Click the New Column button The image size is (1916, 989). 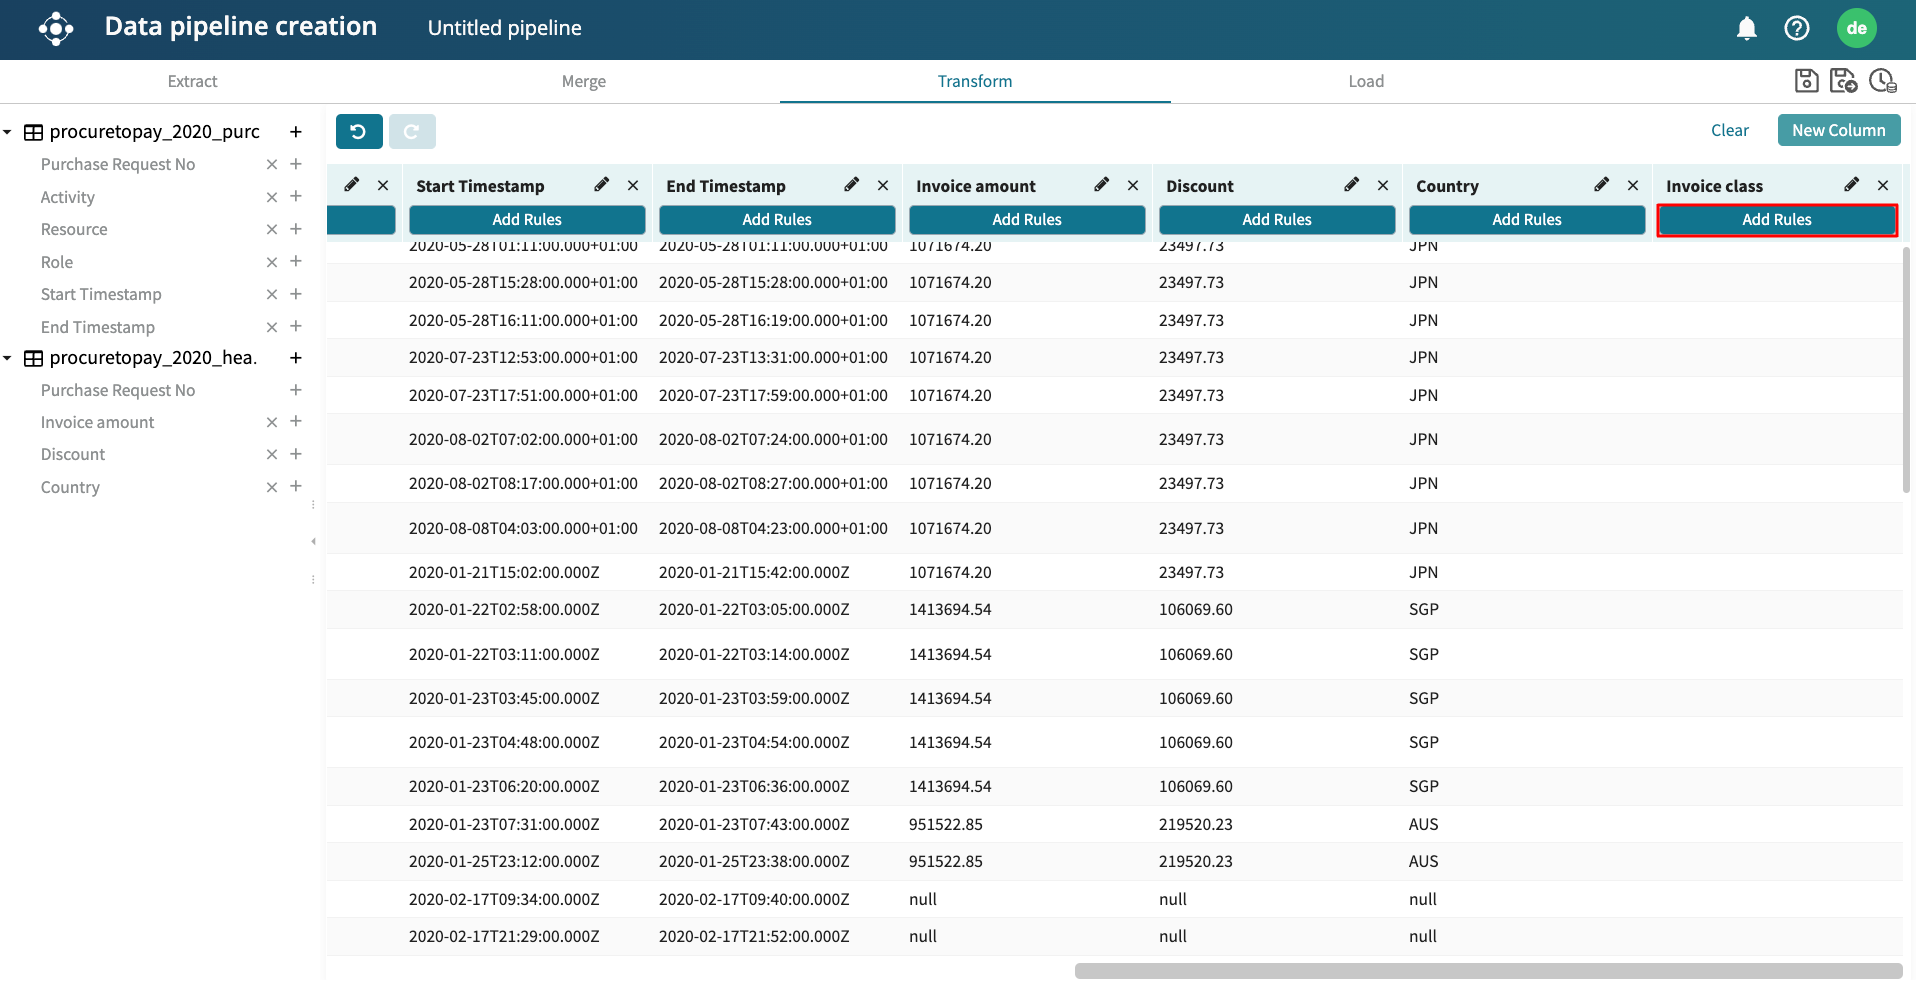(1838, 130)
